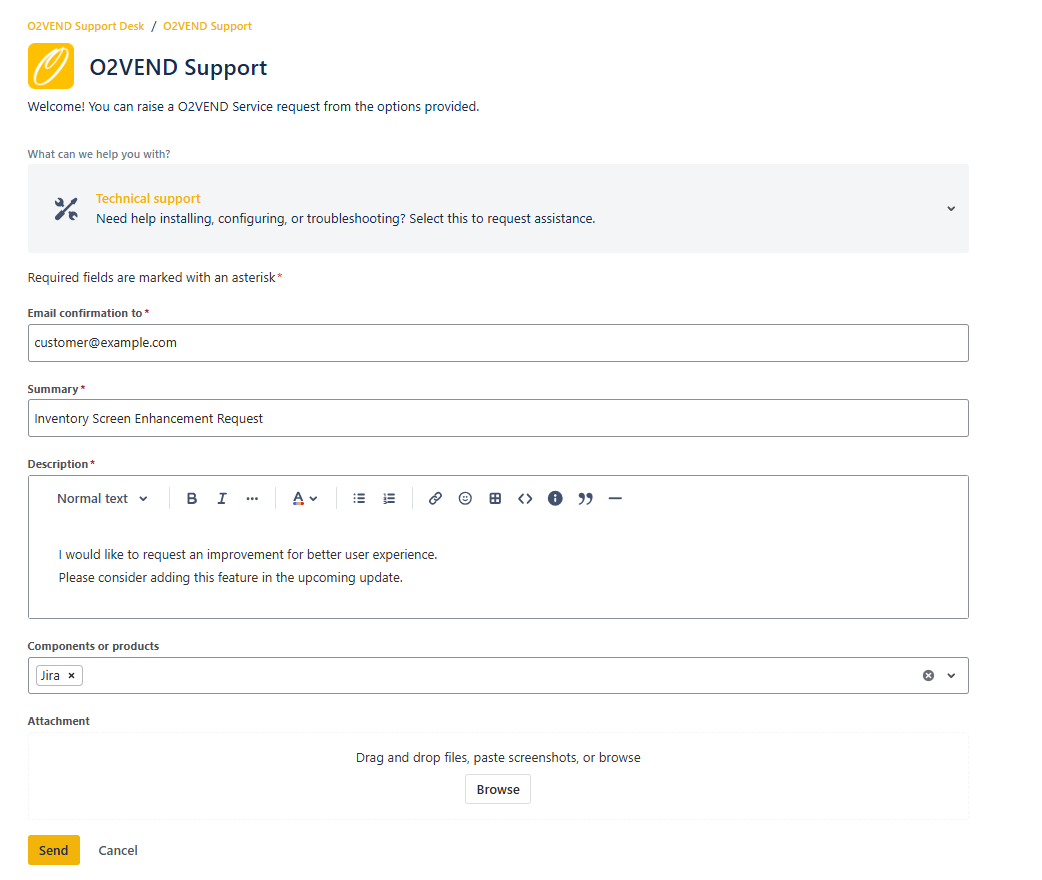Add a block quote in the description
This screenshot has width=1042, height=880.
pos(585,498)
